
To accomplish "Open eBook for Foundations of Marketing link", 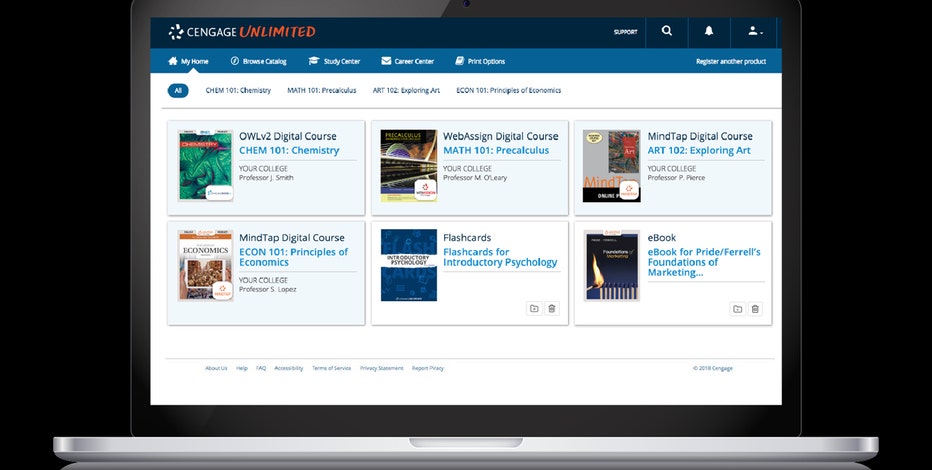I will pyautogui.click(x=704, y=262).
